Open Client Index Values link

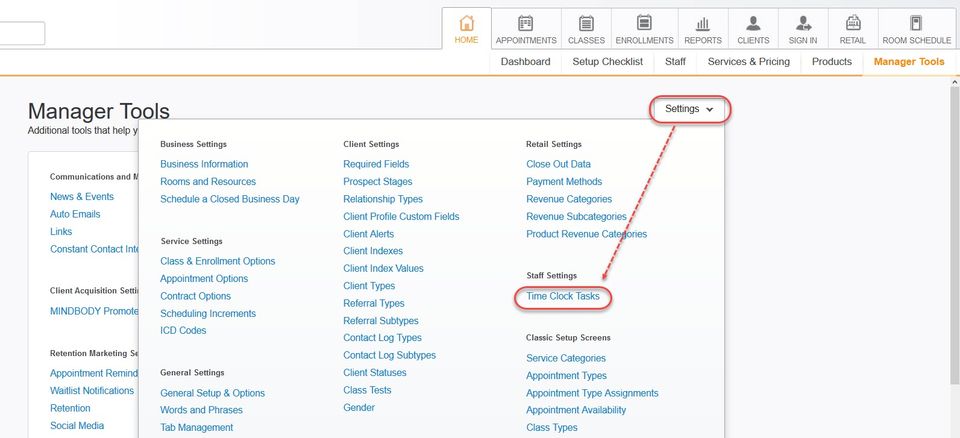[383, 268]
